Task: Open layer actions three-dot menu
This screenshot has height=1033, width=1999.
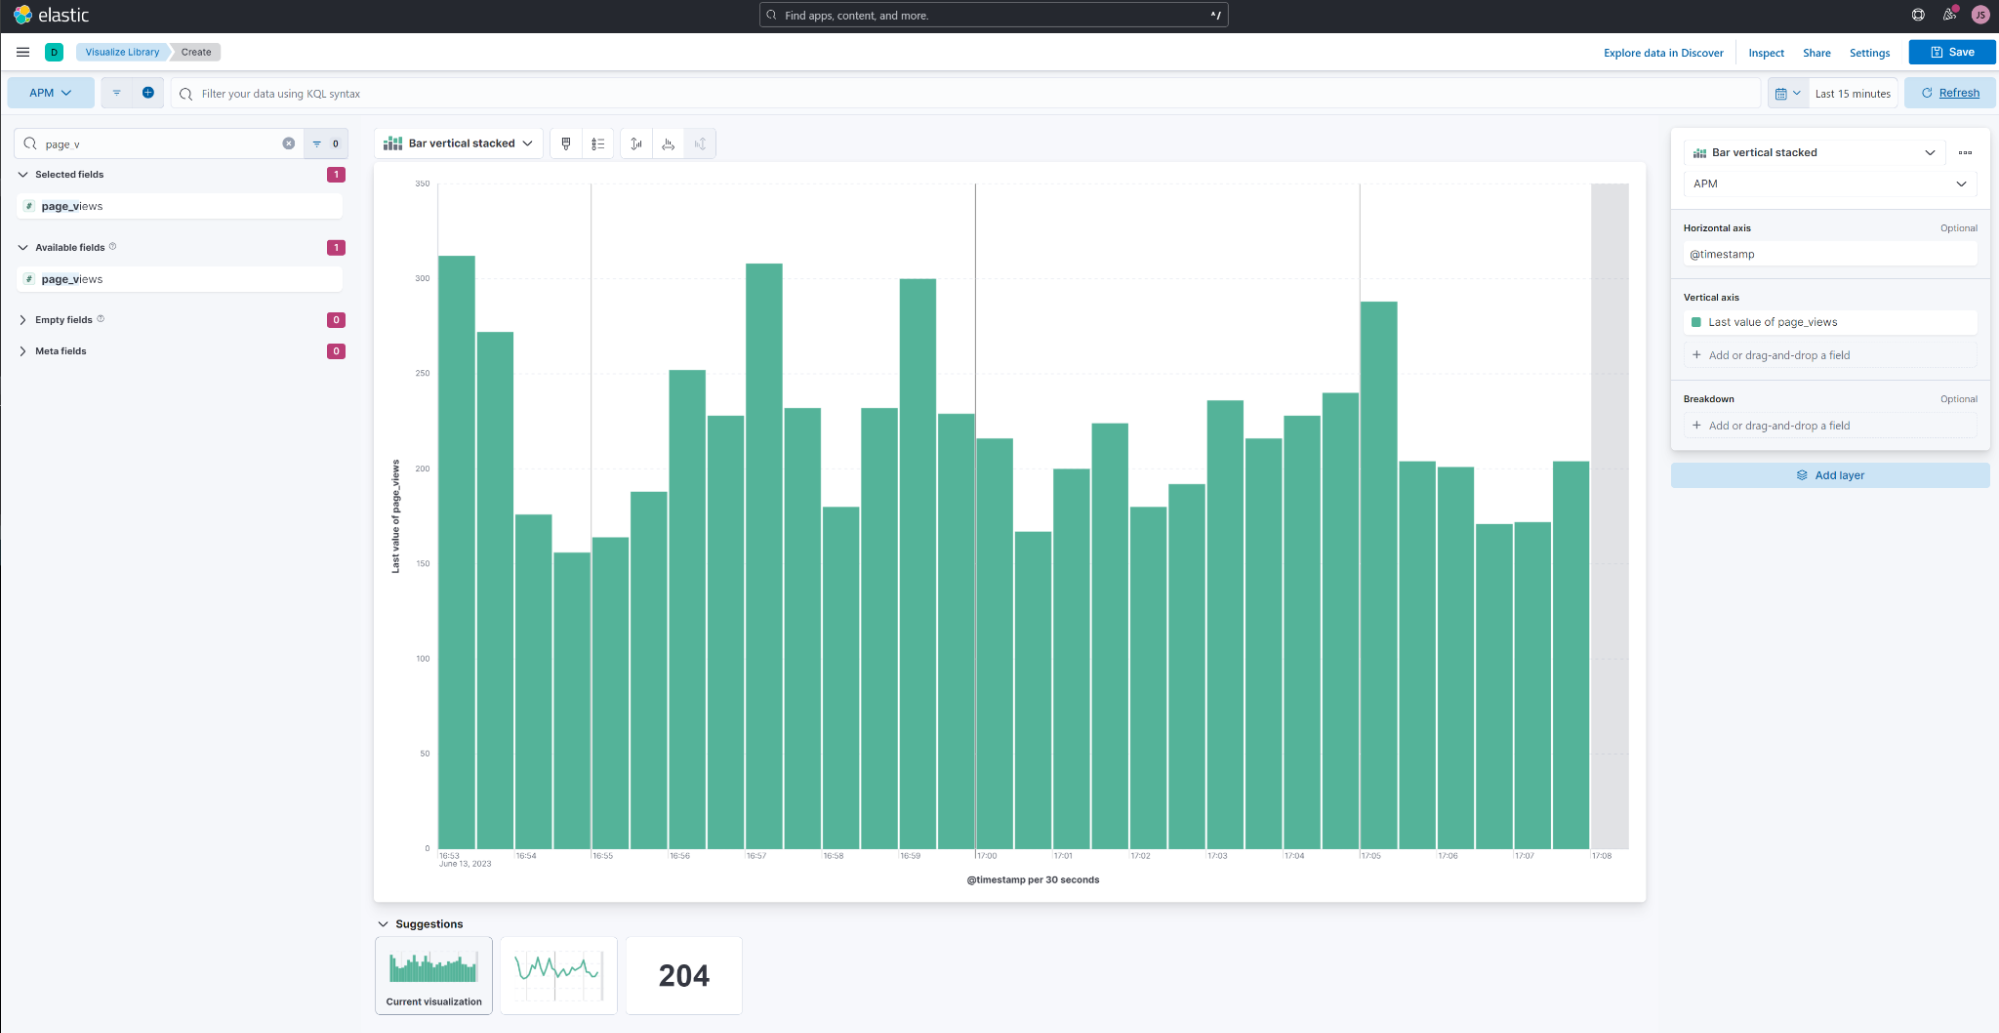Action: click(x=1965, y=153)
